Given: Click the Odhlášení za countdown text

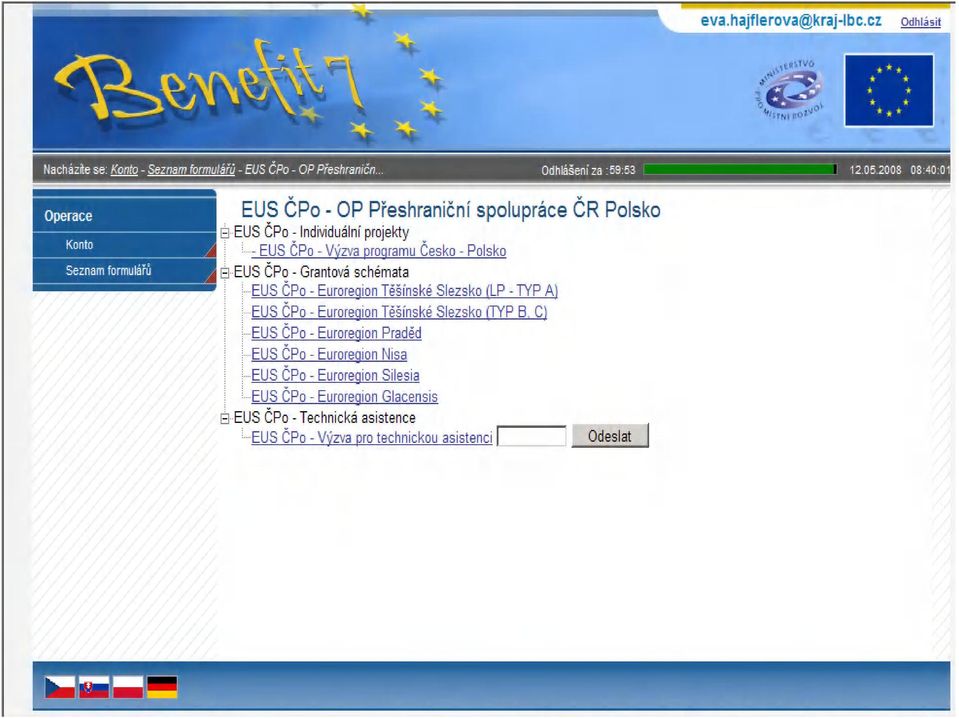Looking at the screenshot, I should pos(588,170).
